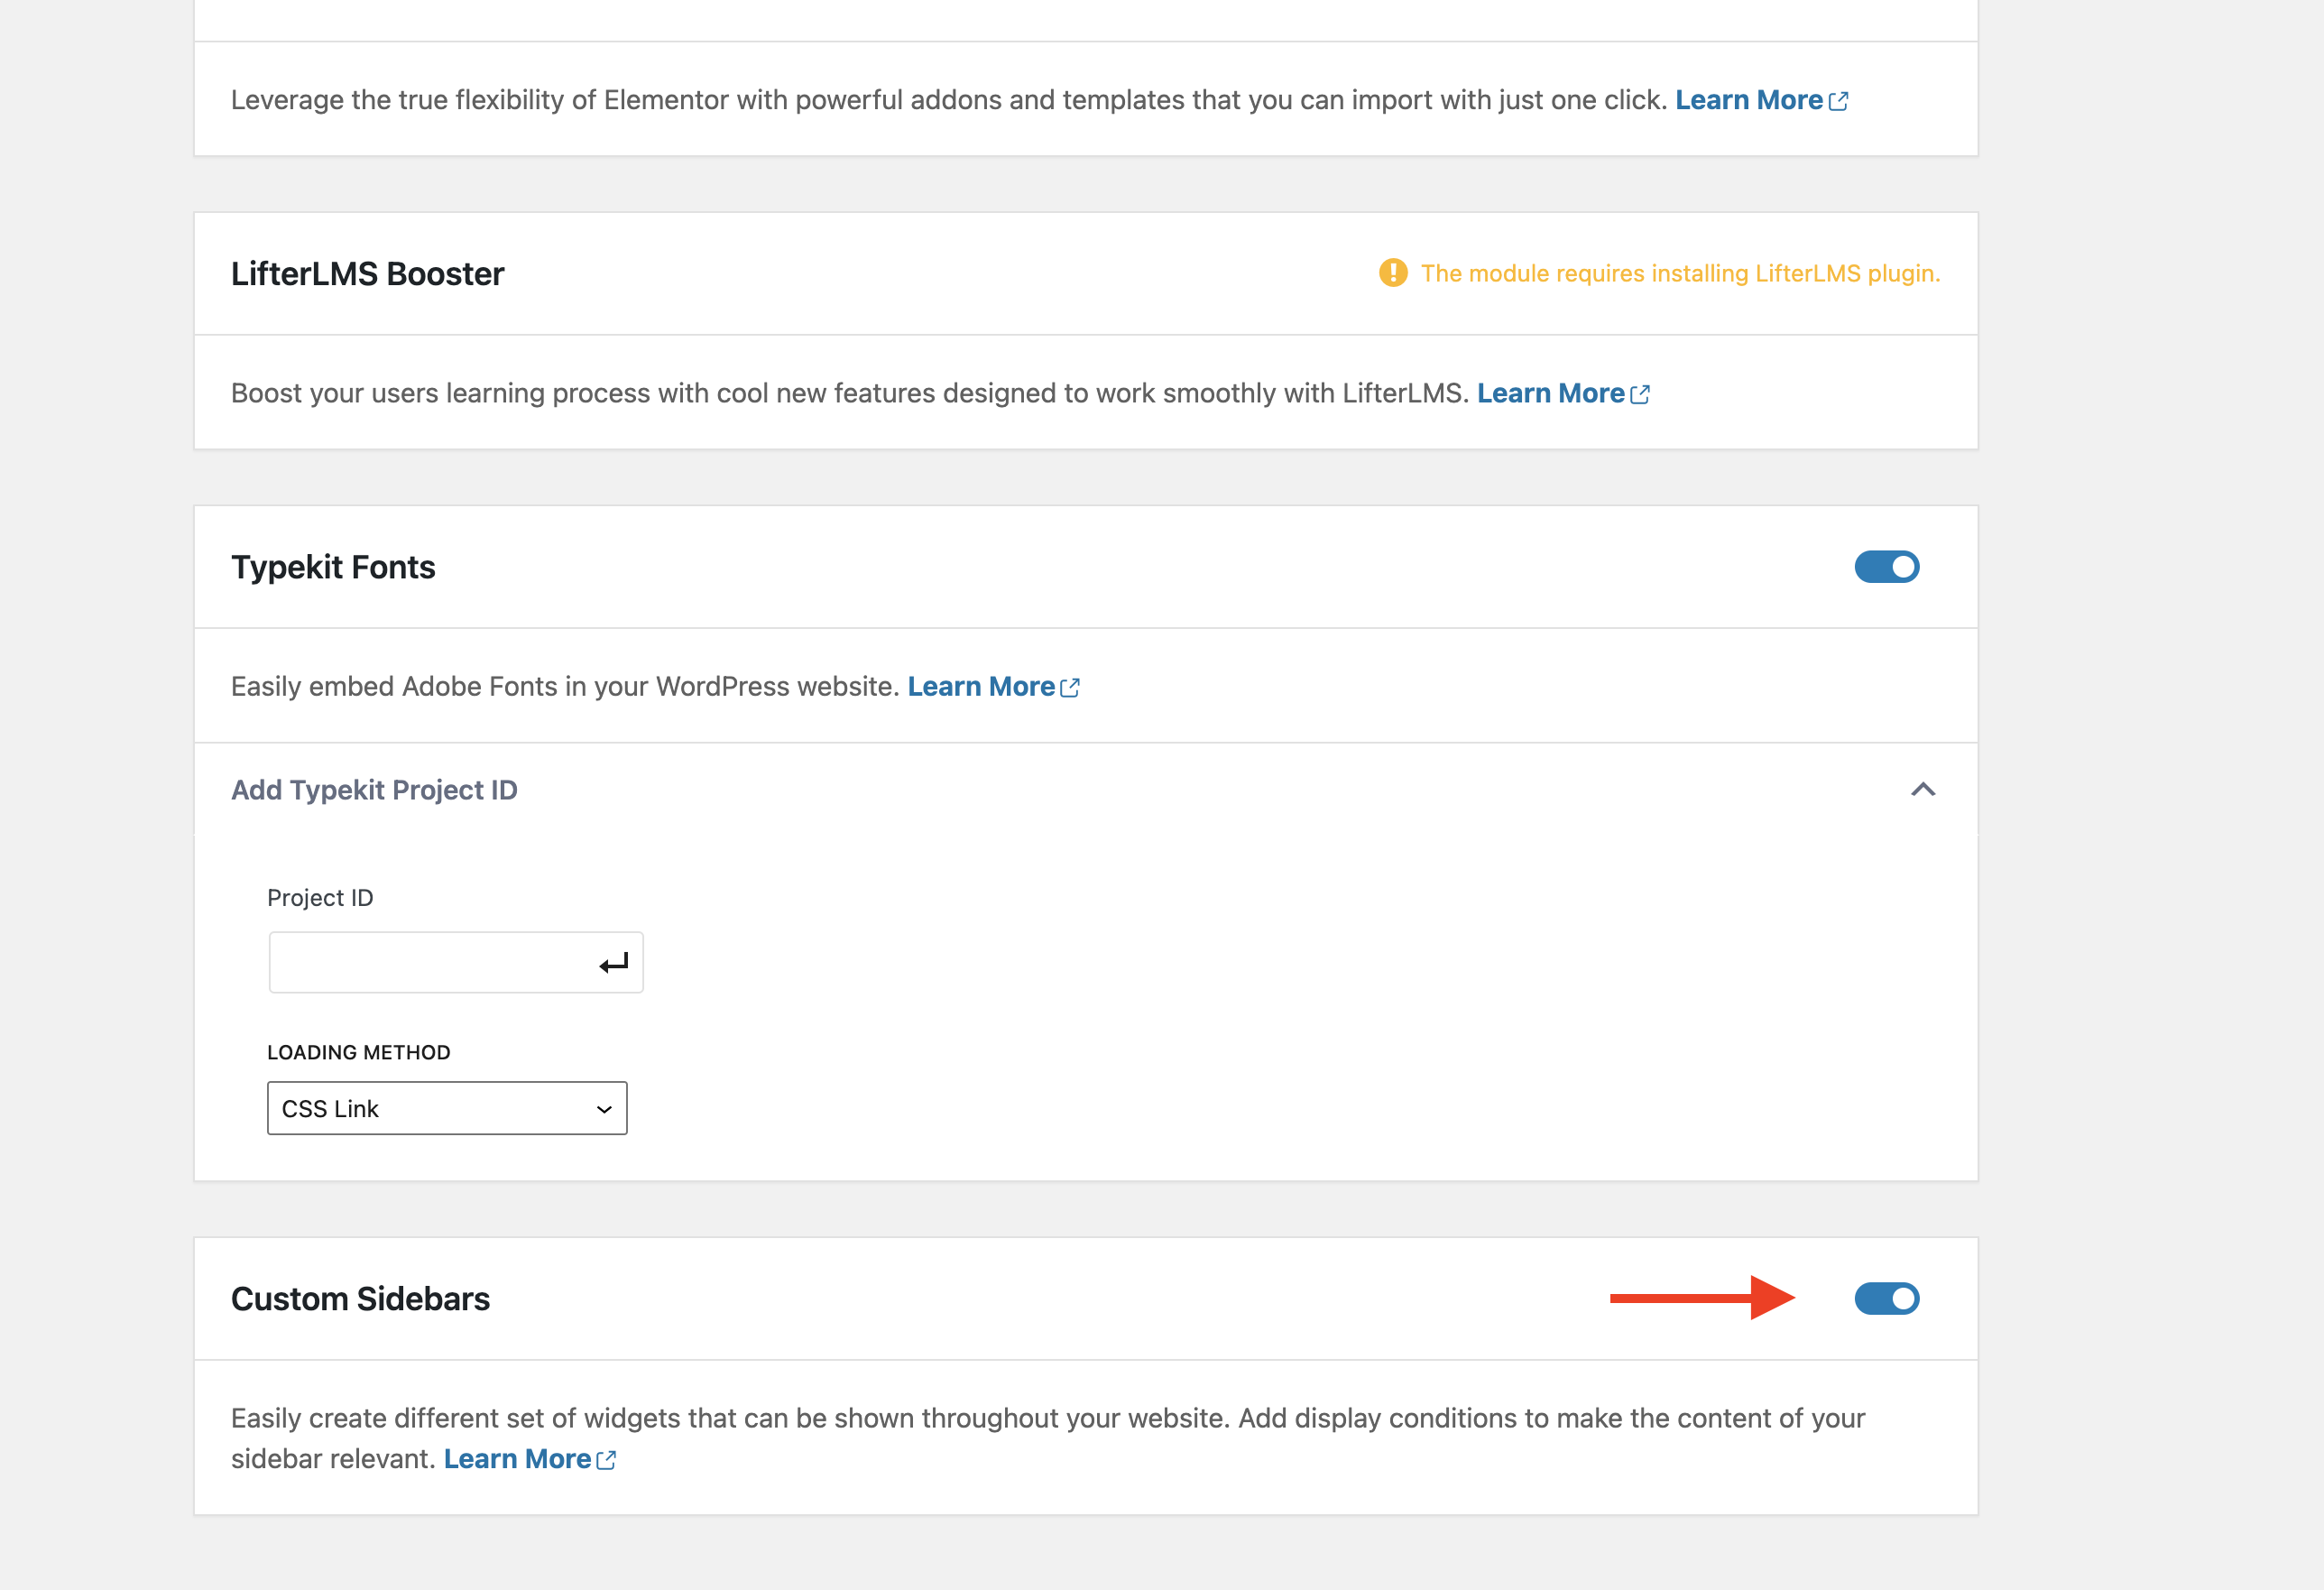2324x1590 pixels.
Task: Click external link icon after Elementor Learn More
Action: tap(1839, 101)
